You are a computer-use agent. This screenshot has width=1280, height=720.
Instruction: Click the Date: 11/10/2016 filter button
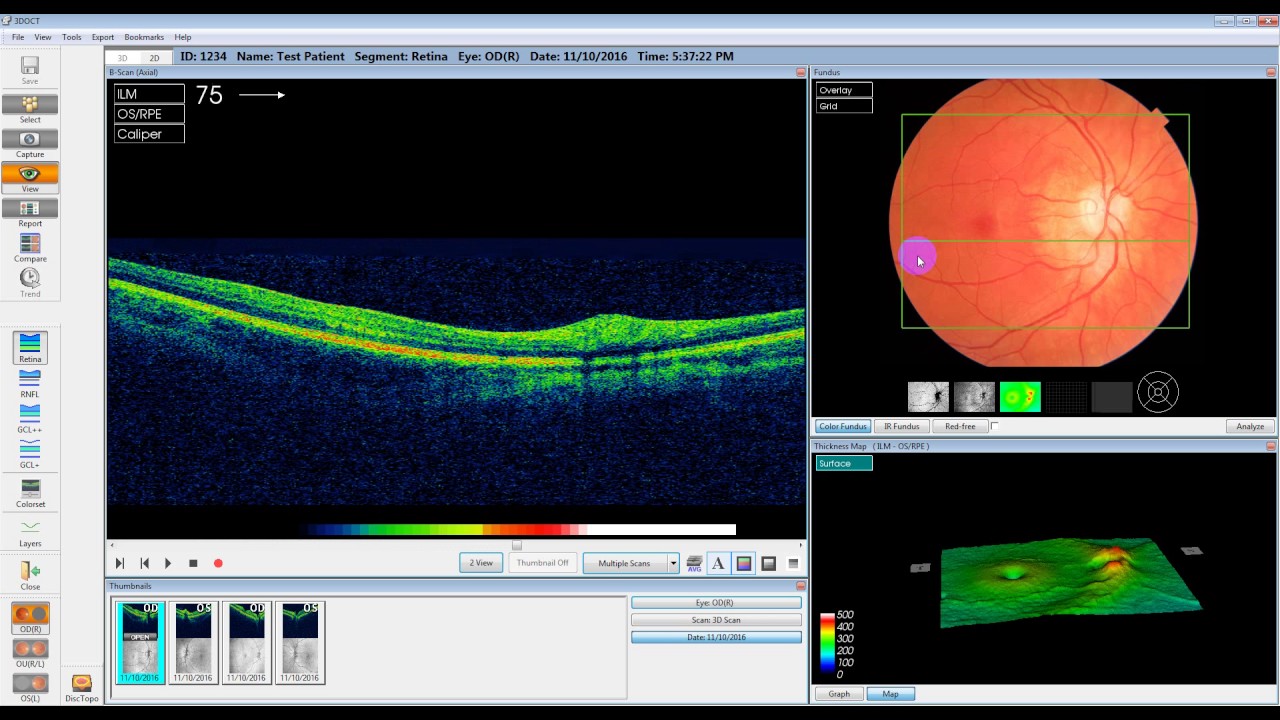point(716,637)
